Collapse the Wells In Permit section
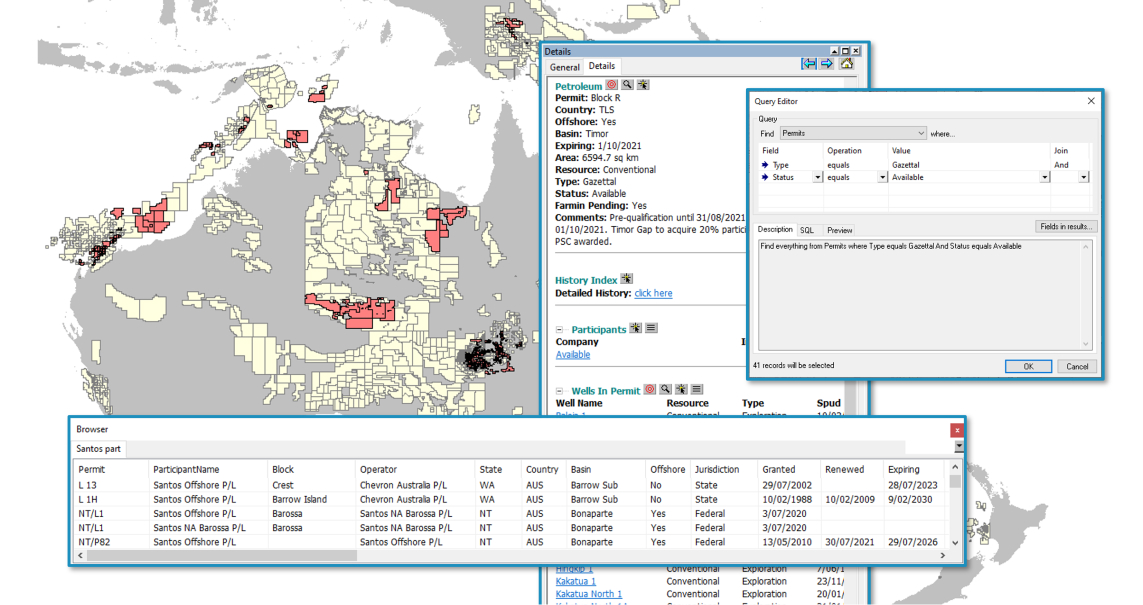The width and height of the screenshot is (1143, 605). (x=560, y=391)
